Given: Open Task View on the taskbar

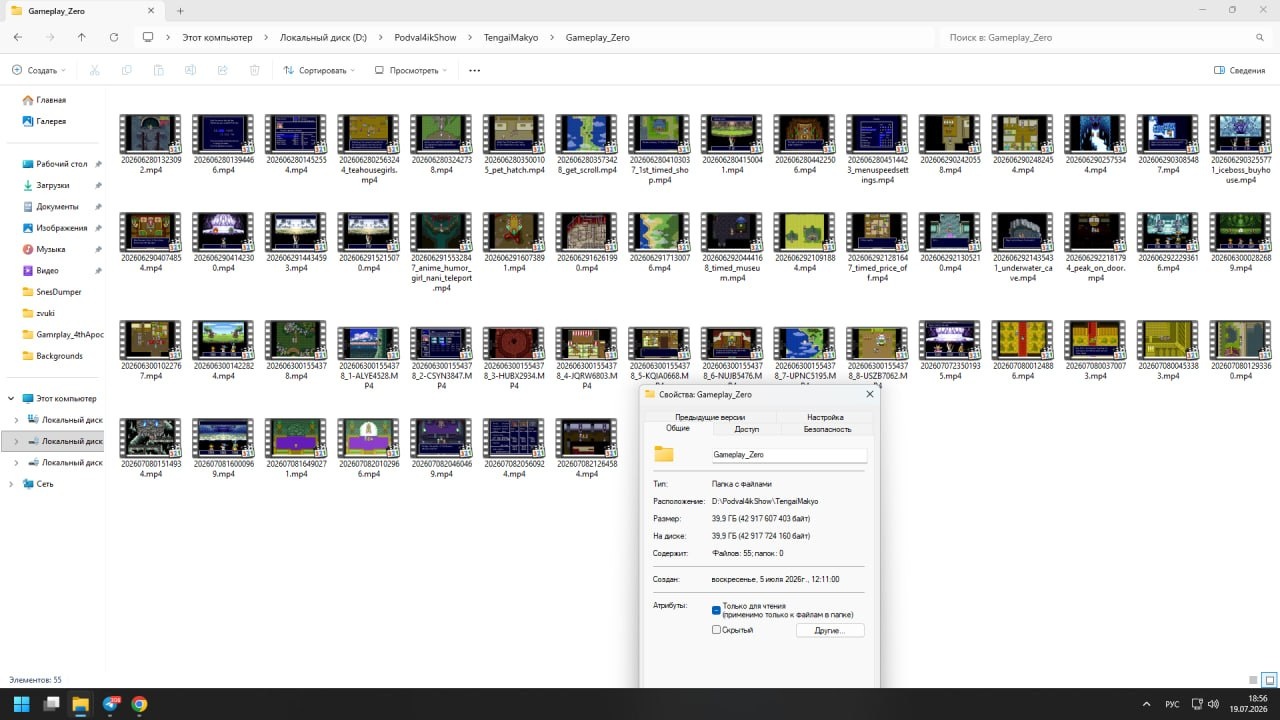Looking at the screenshot, I should click(x=51, y=704).
